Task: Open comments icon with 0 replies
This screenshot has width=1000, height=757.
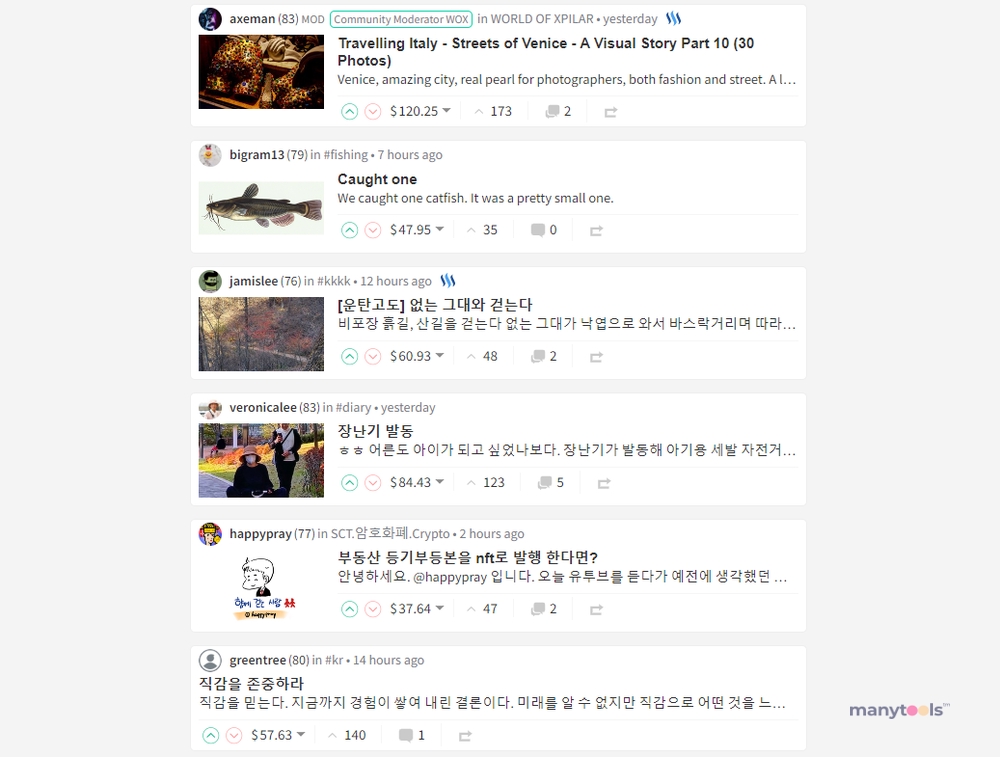Action: 544,230
